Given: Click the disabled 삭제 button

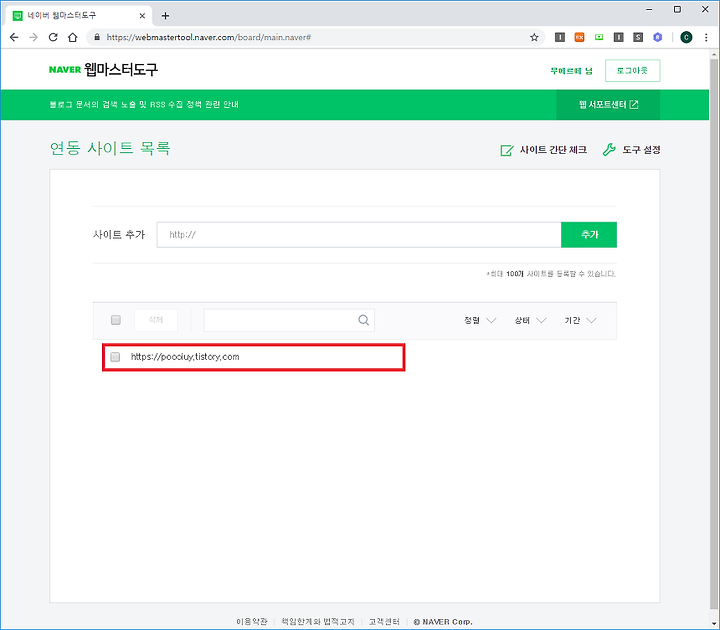Looking at the screenshot, I should tap(156, 320).
